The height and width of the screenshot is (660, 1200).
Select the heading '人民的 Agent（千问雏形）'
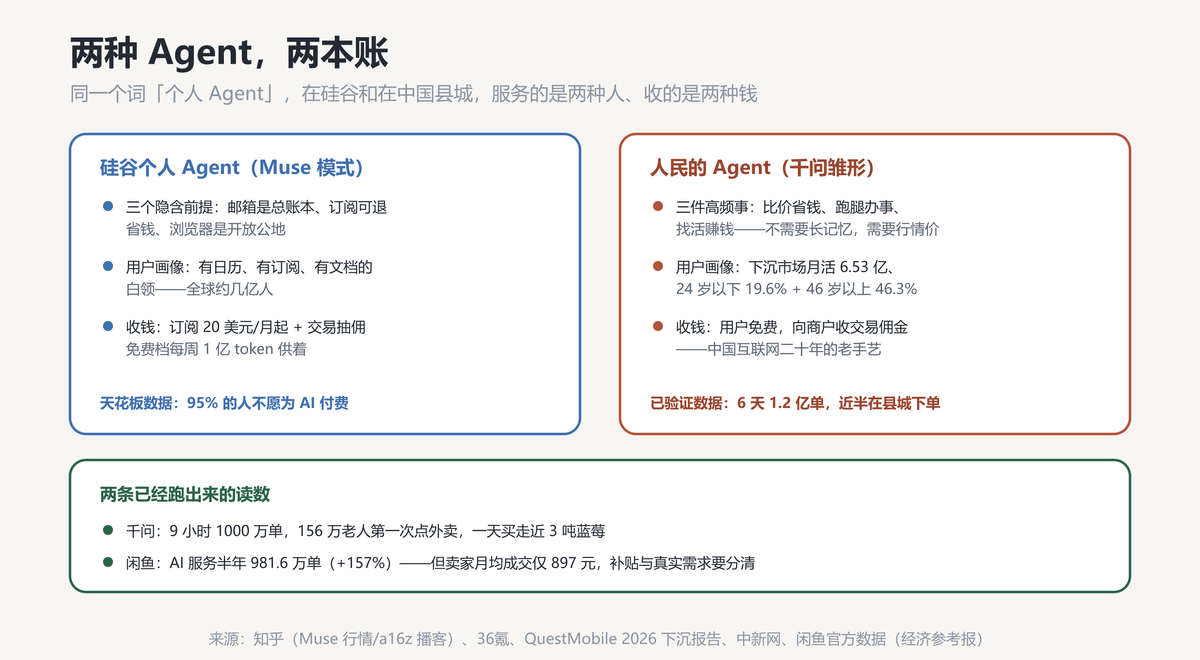pyautogui.click(x=763, y=168)
